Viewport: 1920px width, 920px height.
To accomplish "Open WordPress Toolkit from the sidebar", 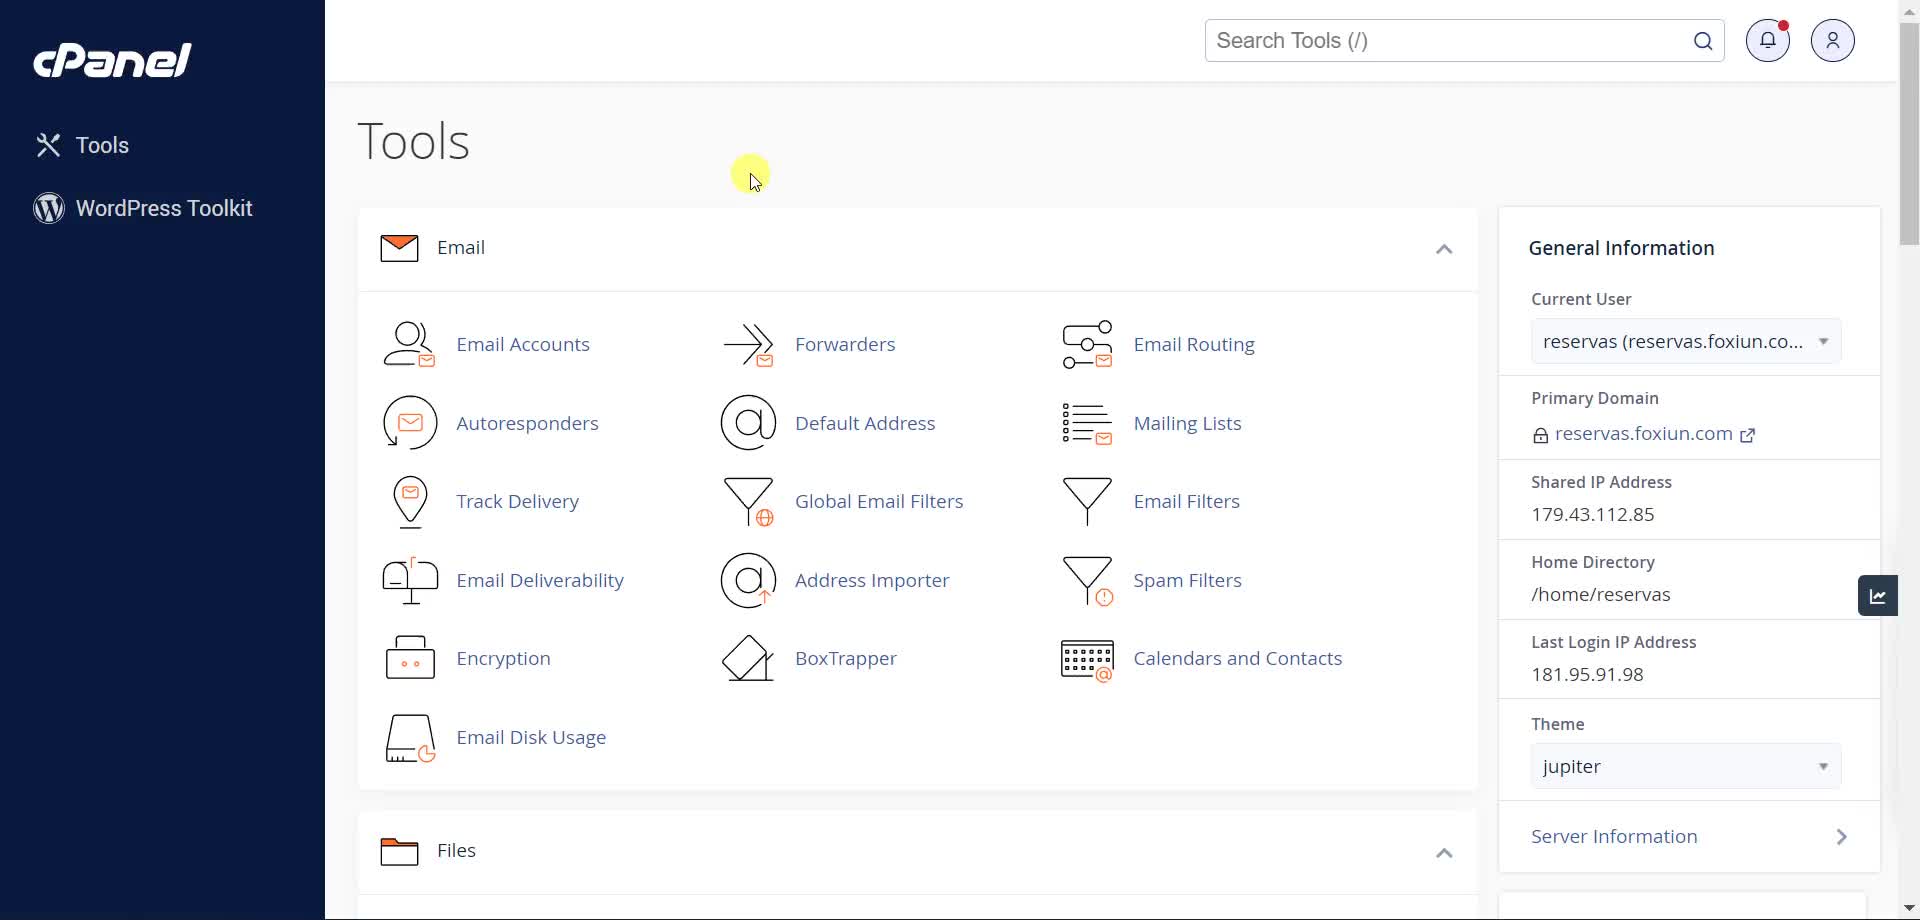I will click(x=164, y=209).
